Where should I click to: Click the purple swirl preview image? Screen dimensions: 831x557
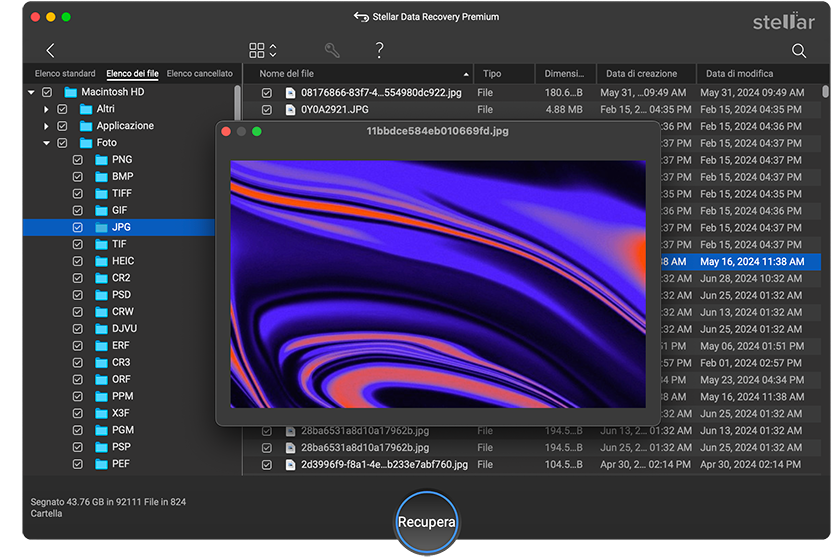(438, 284)
